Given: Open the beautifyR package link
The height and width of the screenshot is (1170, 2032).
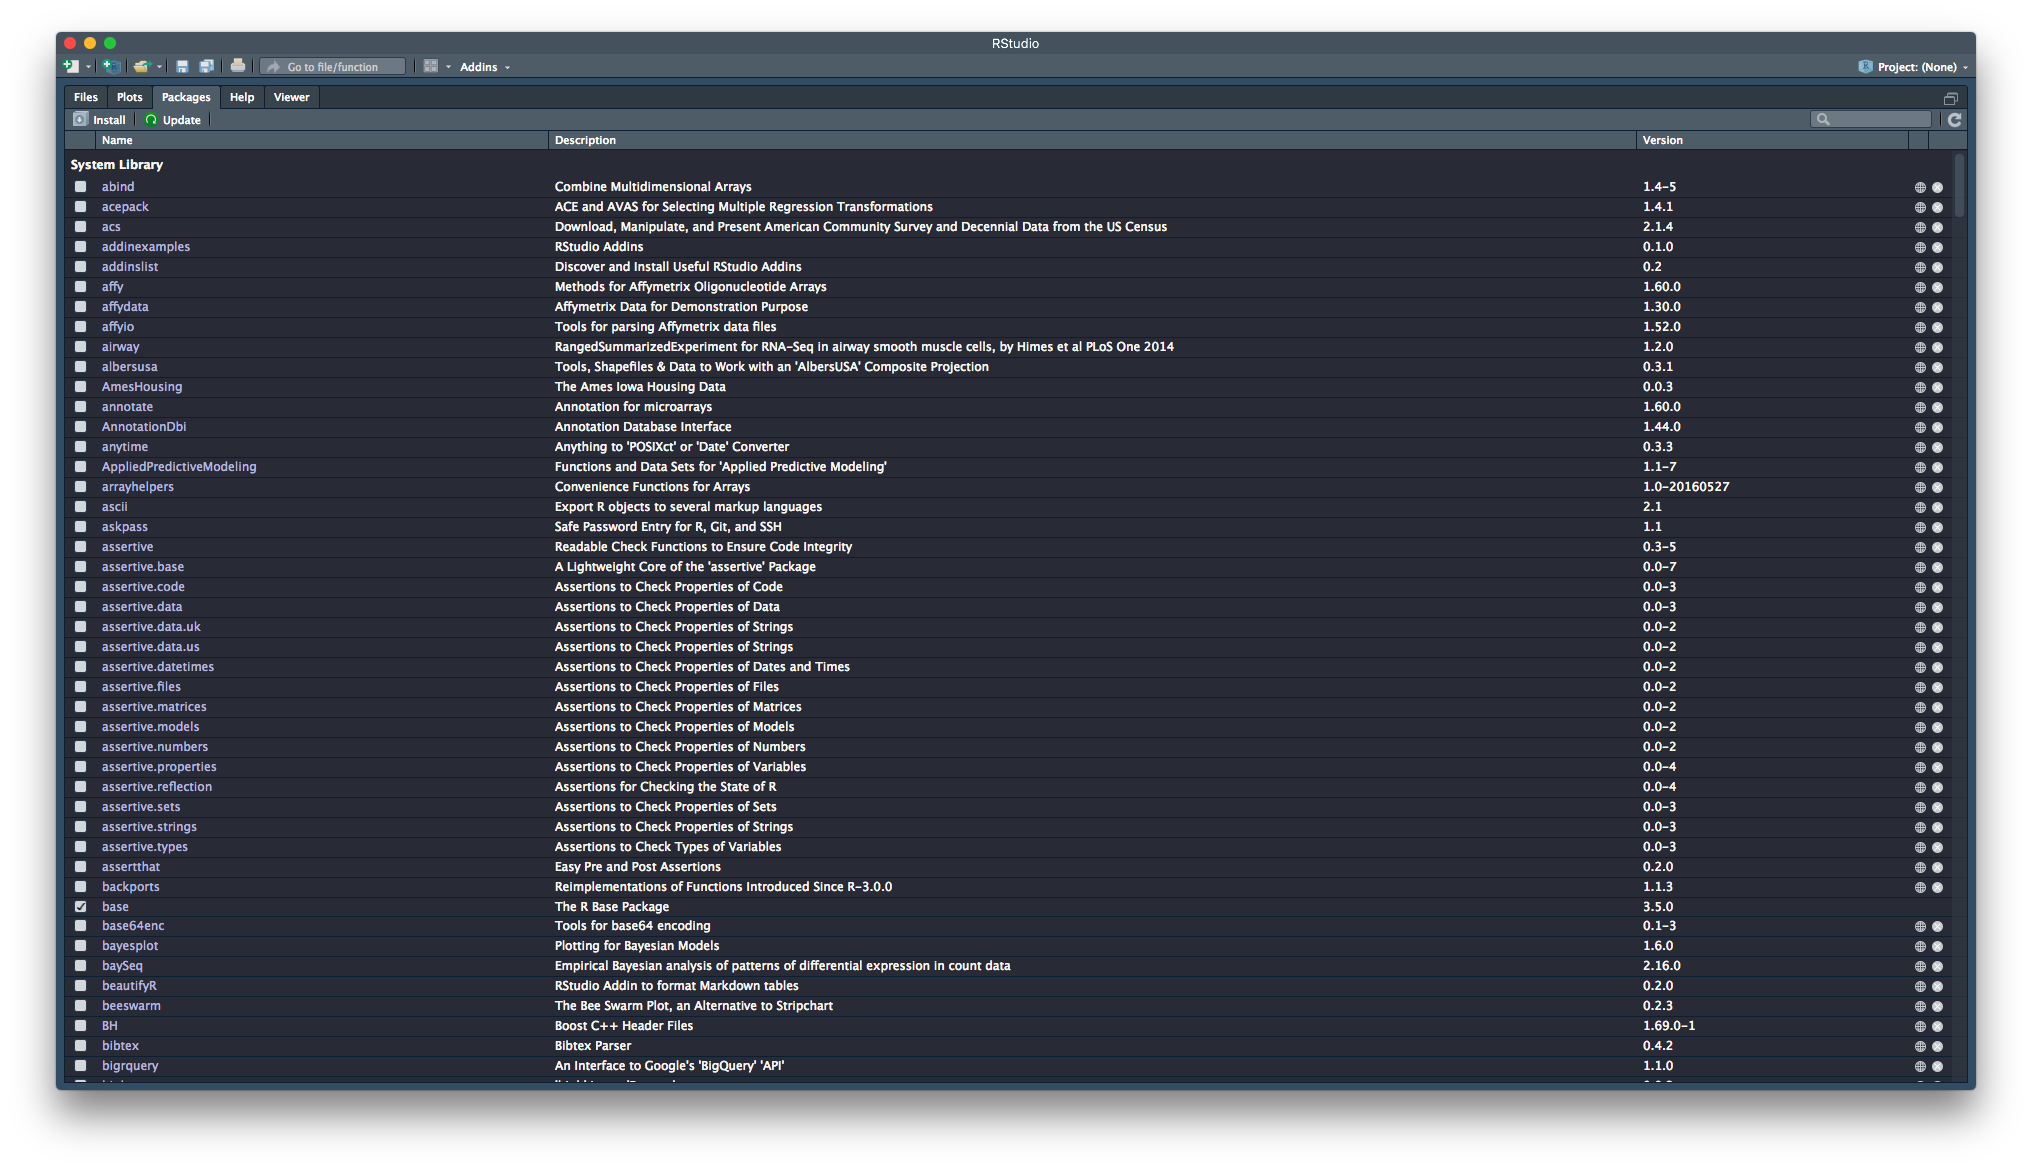Looking at the screenshot, I should 129,986.
